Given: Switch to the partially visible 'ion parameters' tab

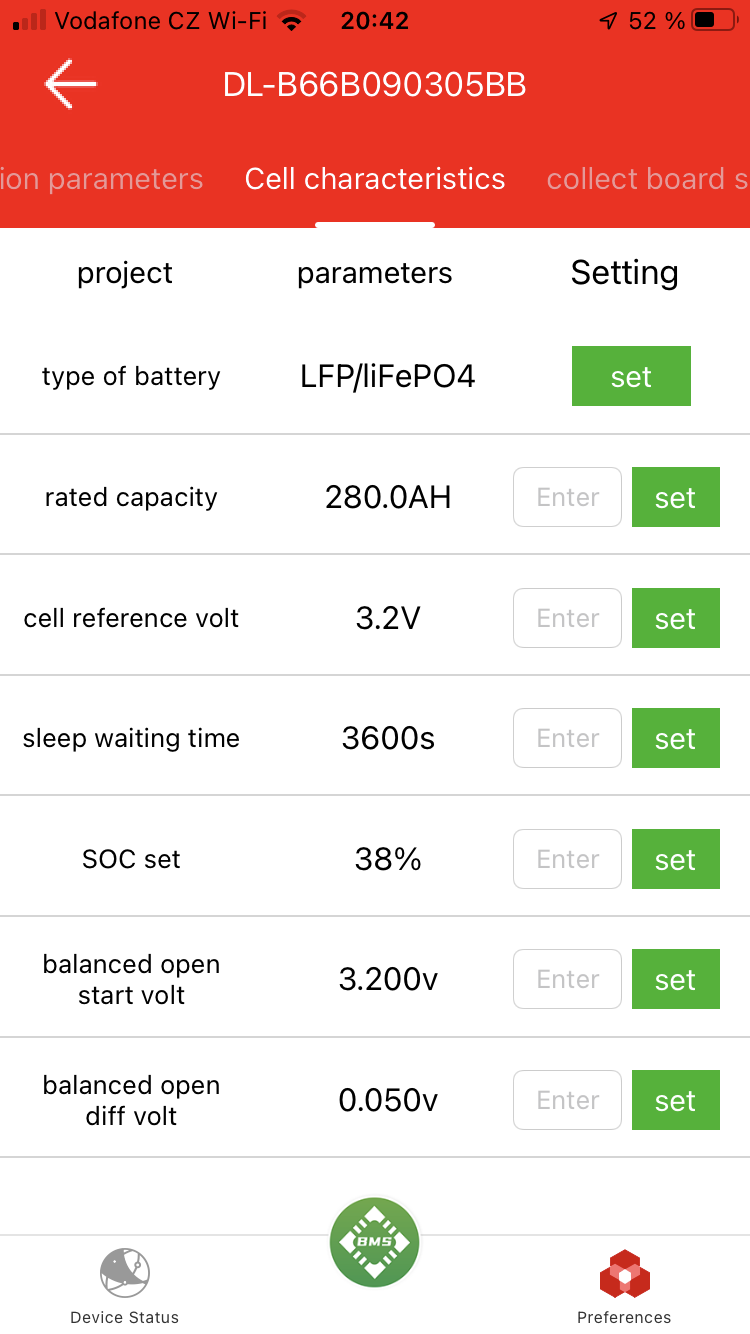Looking at the screenshot, I should tap(102, 179).
